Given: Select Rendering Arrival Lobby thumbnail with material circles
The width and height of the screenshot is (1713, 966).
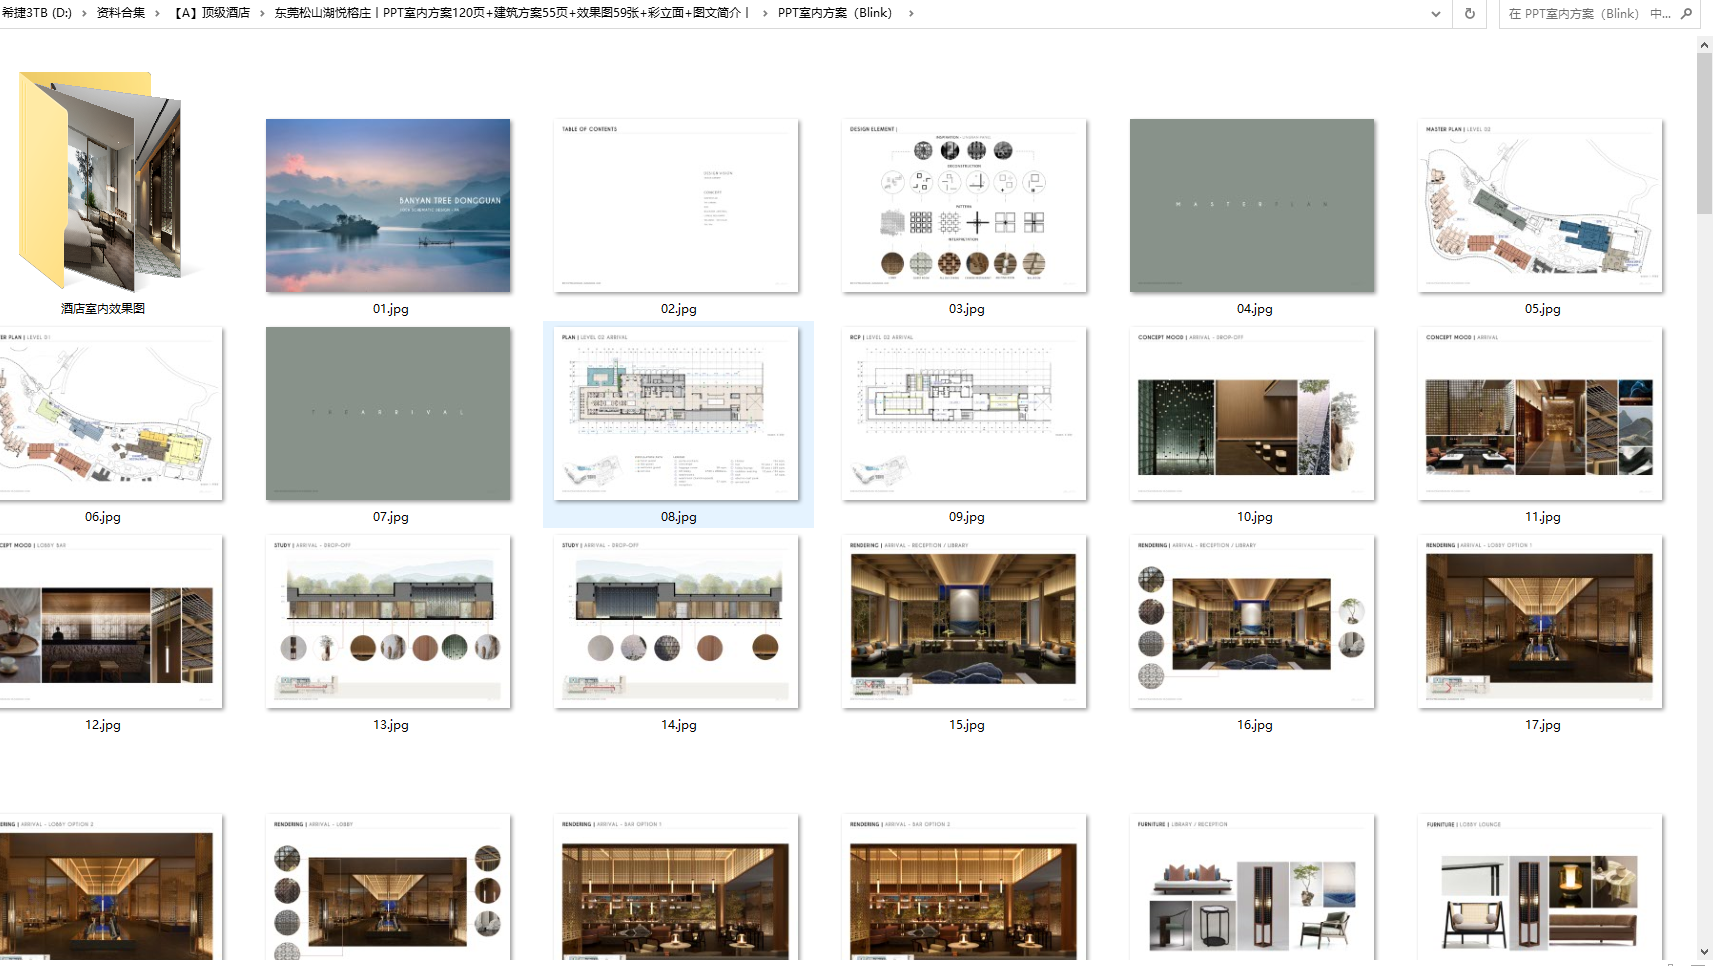Looking at the screenshot, I should click(x=388, y=889).
